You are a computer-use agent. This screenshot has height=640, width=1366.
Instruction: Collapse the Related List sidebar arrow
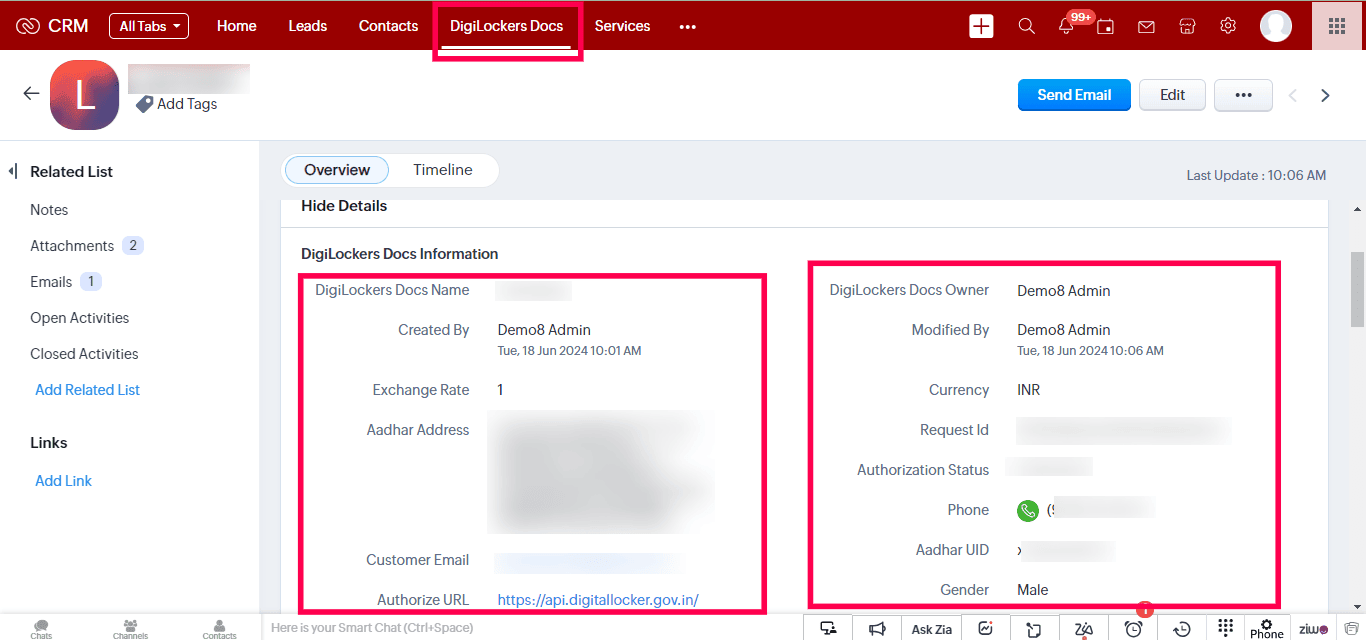[13, 172]
